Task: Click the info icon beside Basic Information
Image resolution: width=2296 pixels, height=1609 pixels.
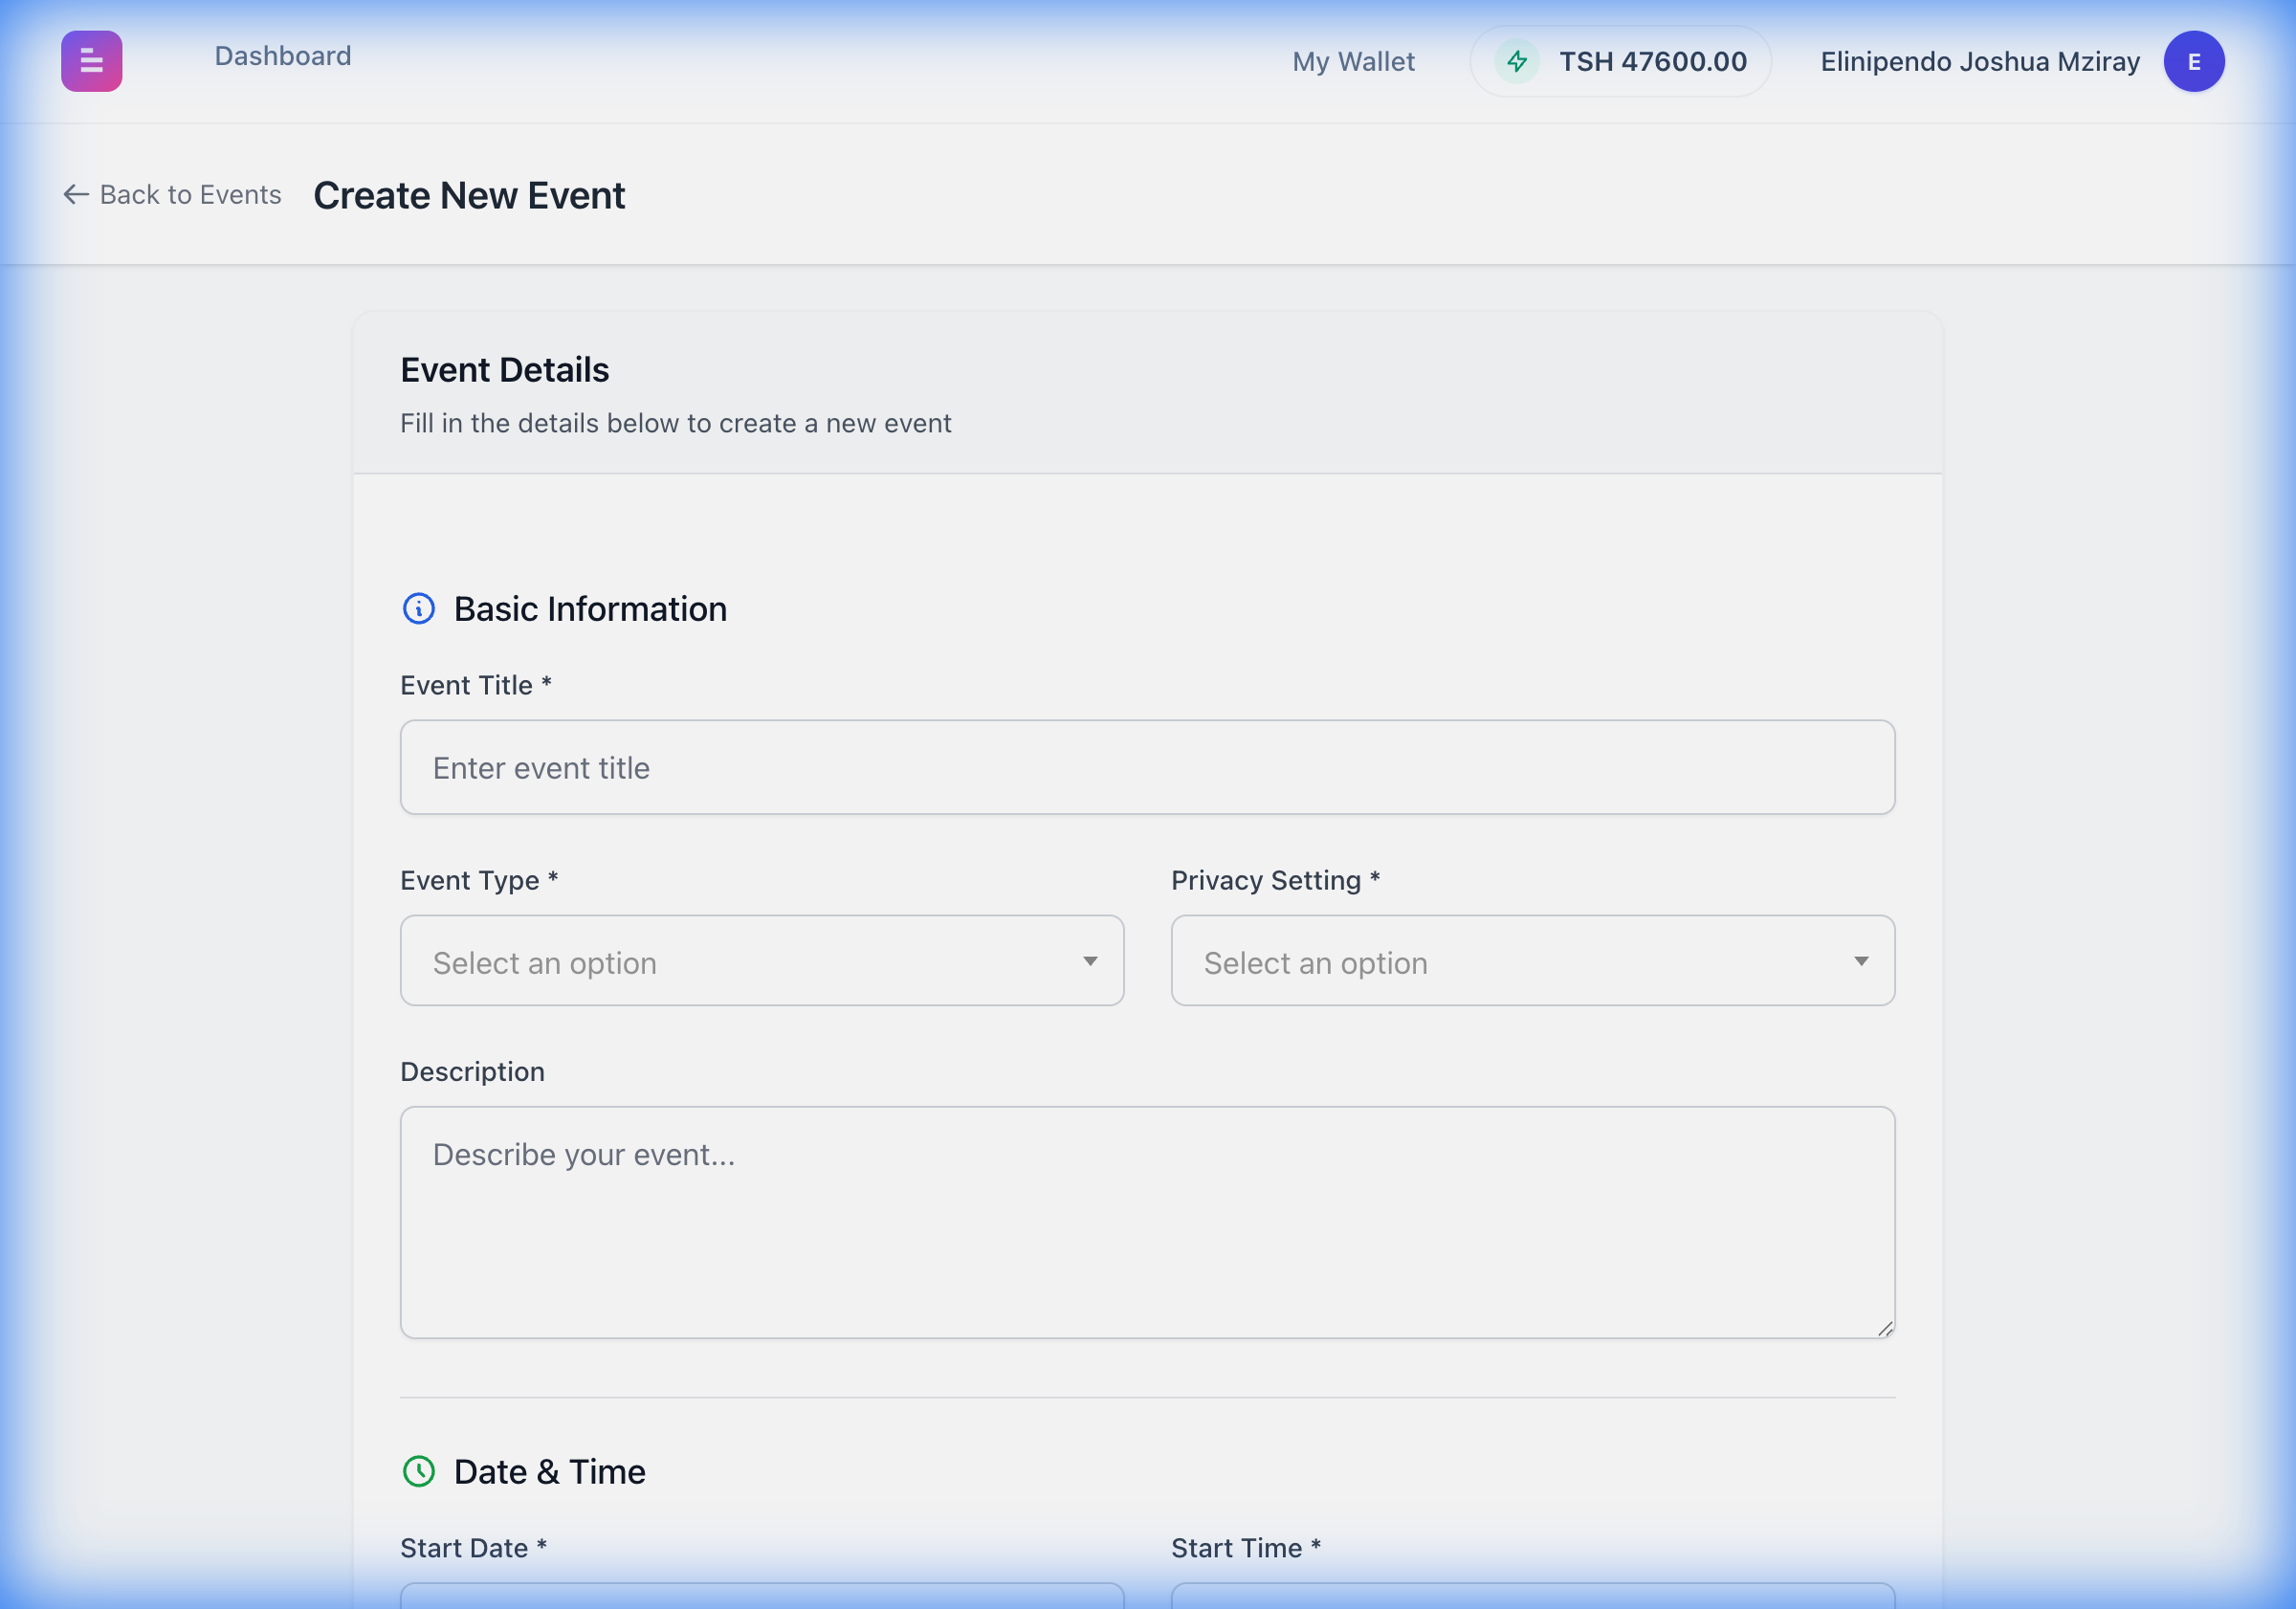Action: tap(418, 608)
